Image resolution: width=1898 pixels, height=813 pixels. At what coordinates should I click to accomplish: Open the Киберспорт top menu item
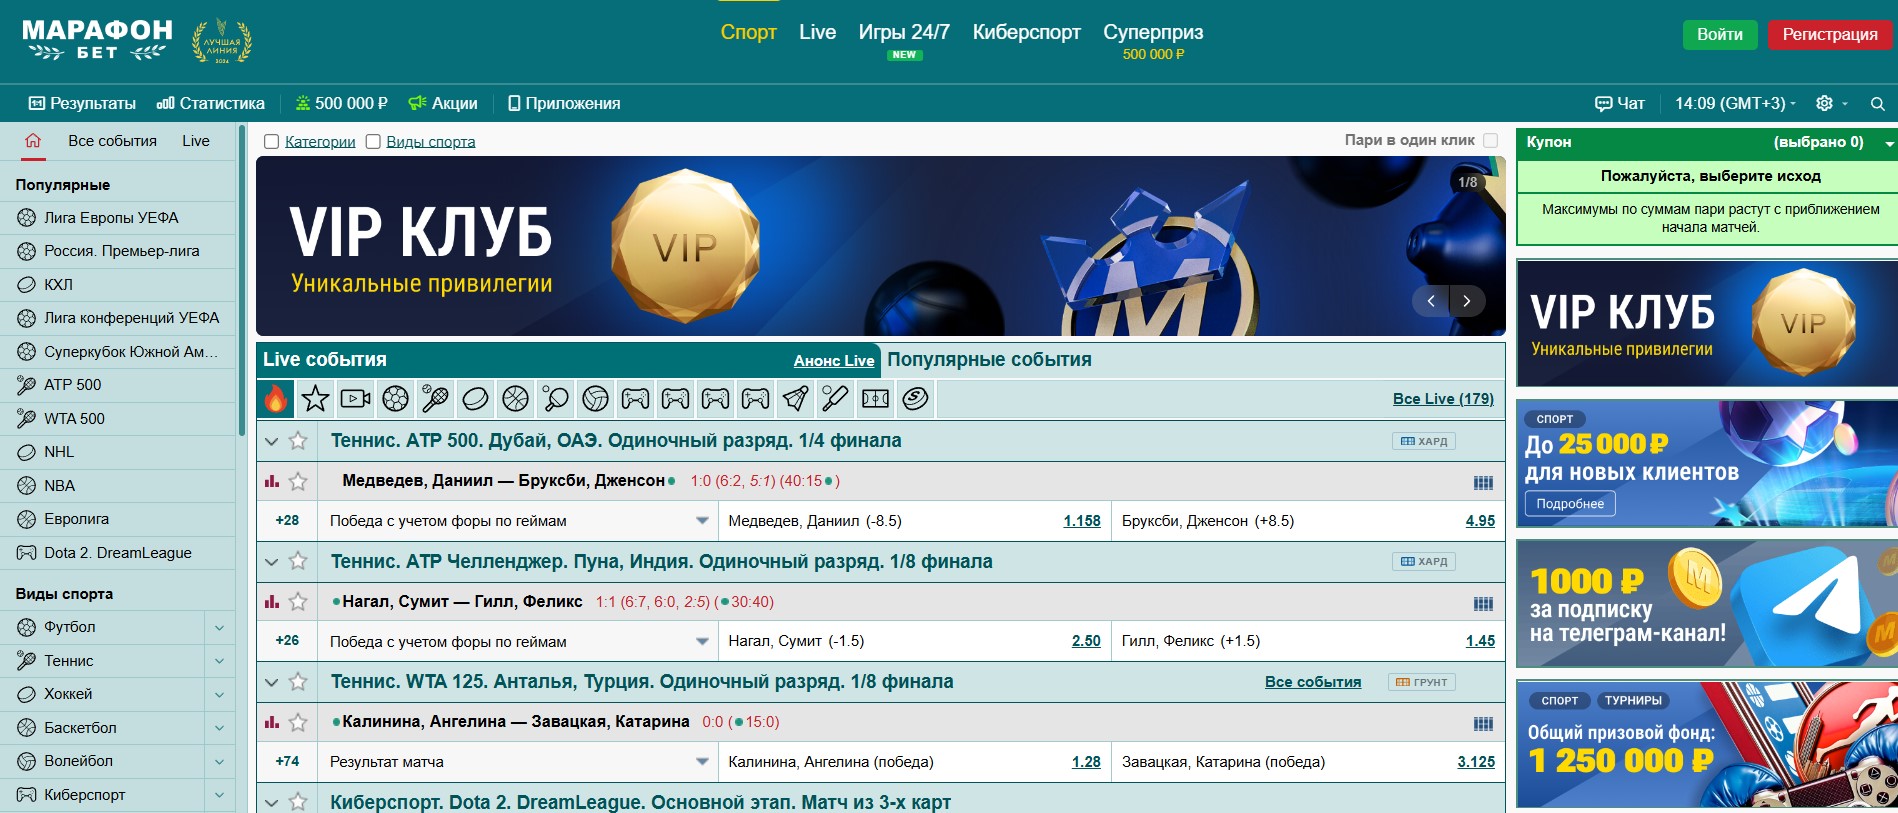tap(1026, 32)
